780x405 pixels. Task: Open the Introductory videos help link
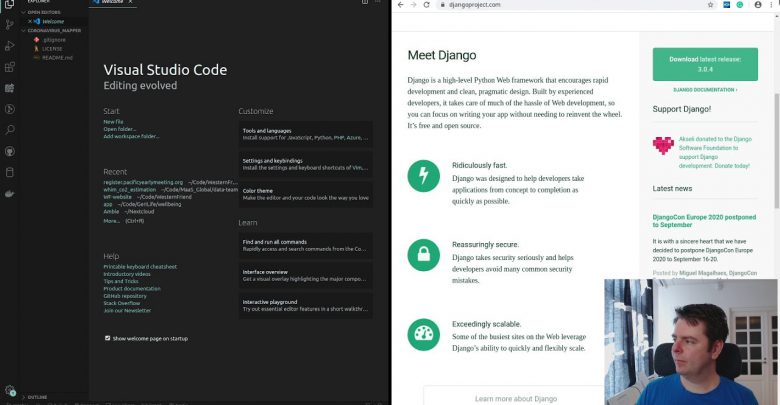[127, 274]
